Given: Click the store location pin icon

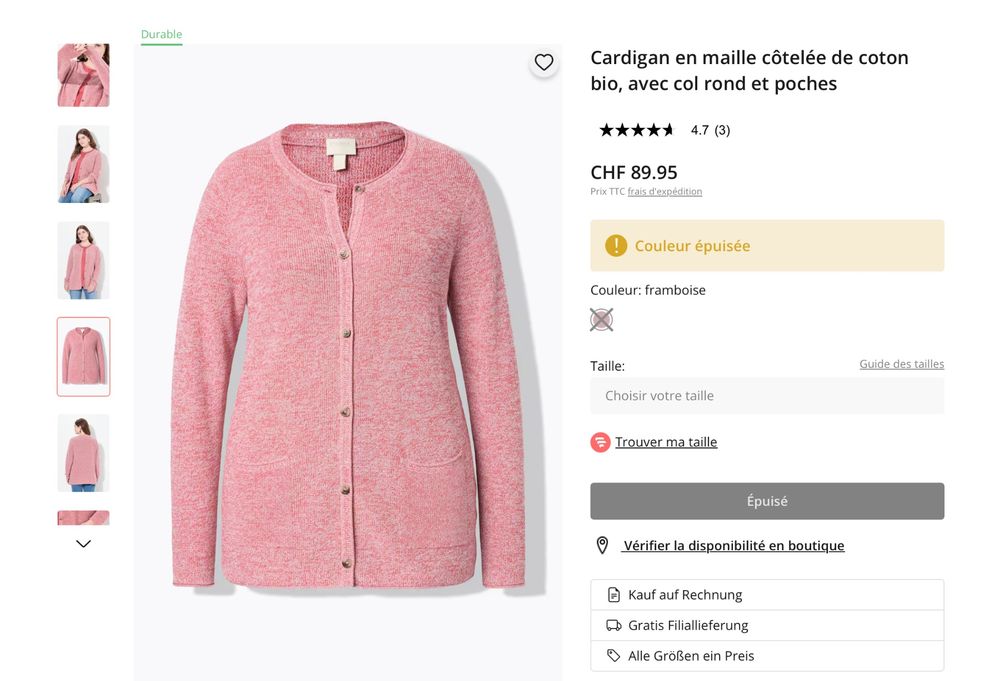Looking at the screenshot, I should click(602, 545).
